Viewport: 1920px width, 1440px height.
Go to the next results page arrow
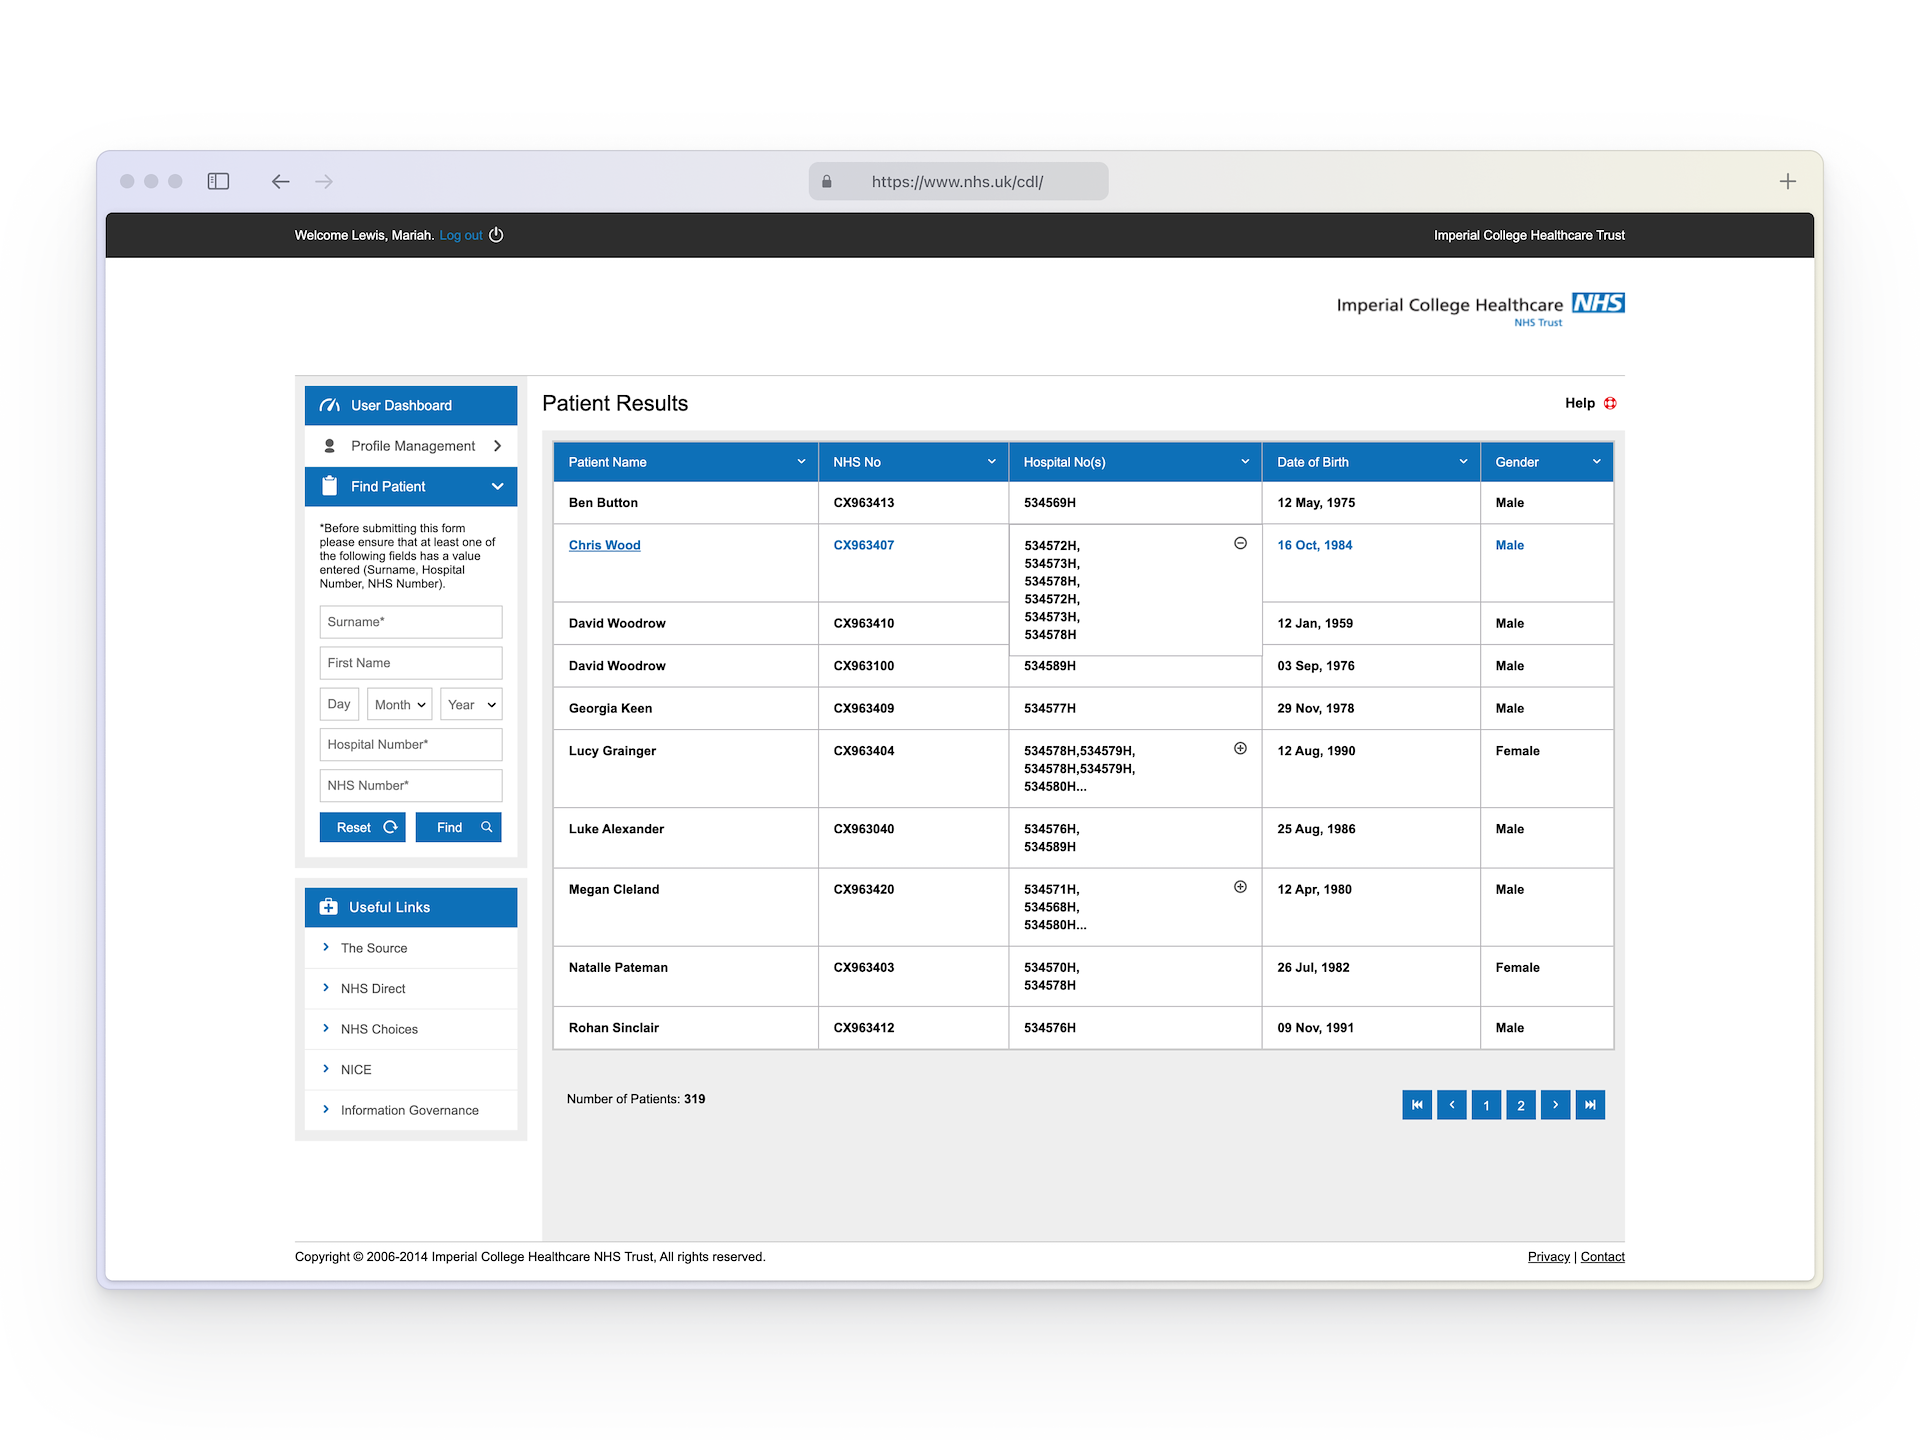point(1555,1105)
